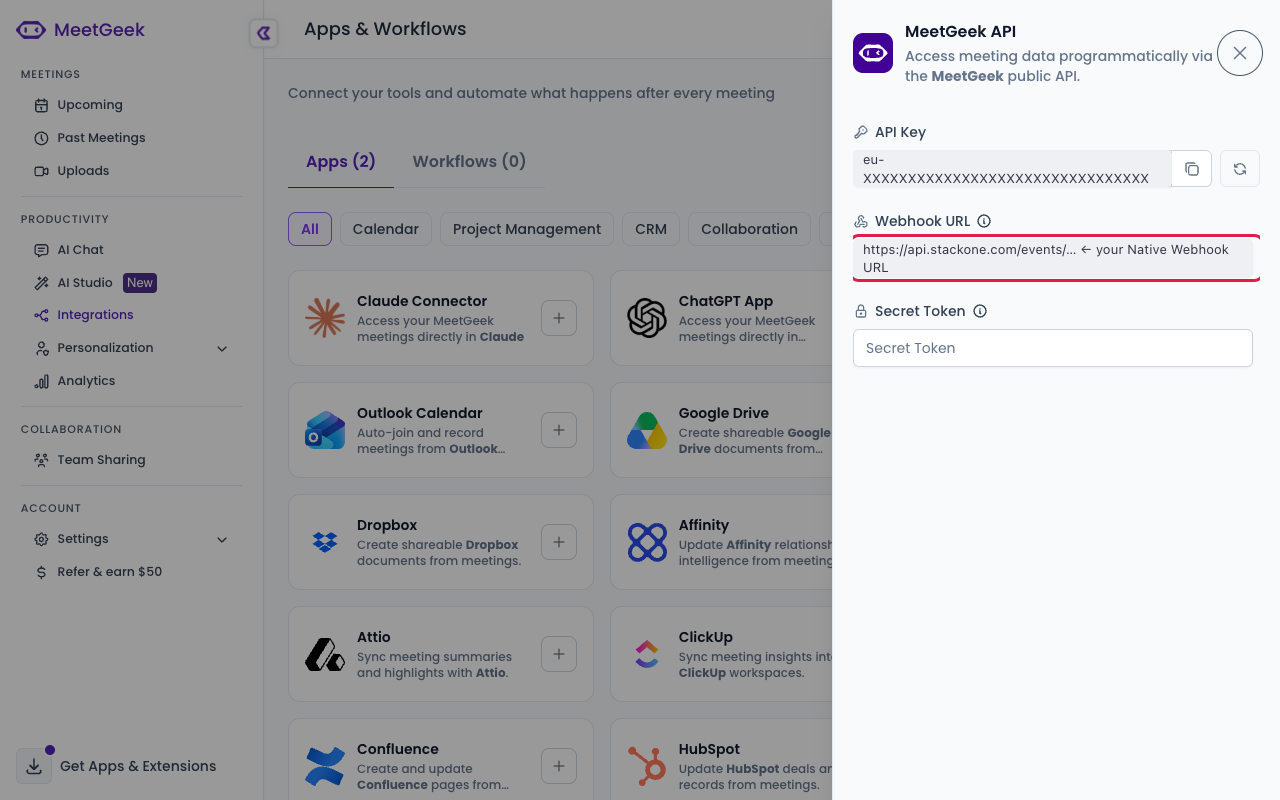1280x800 pixels.
Task: Click the ClickUp logo icon
Action: pos(647,654)
